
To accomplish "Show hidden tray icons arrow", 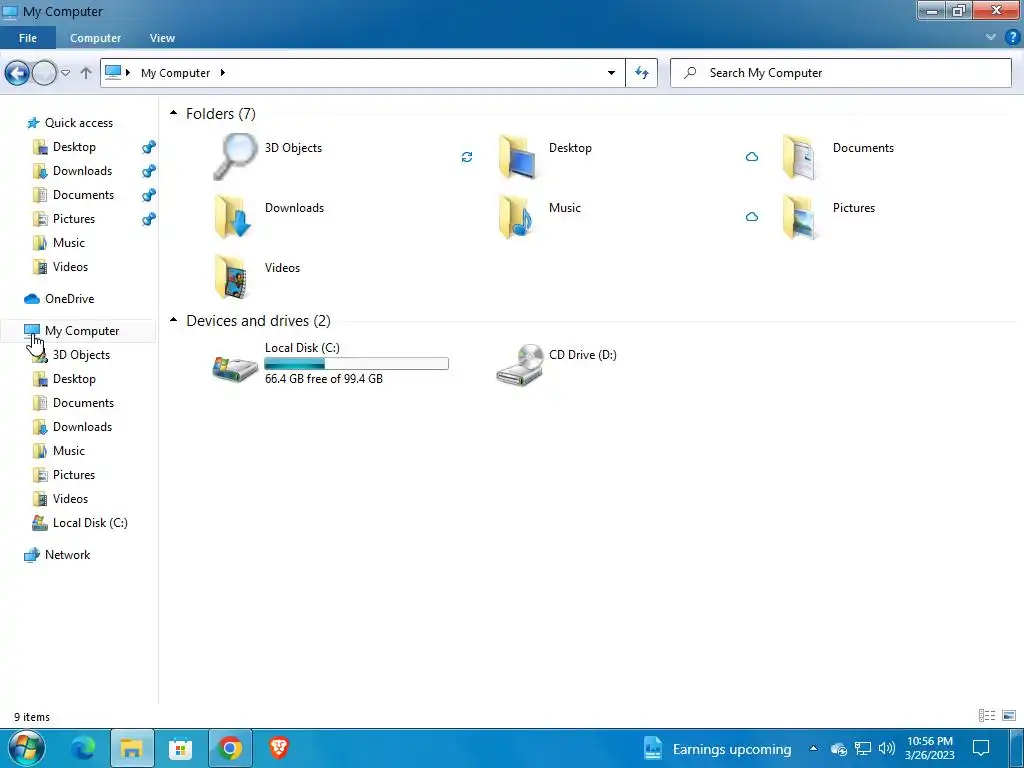I will coord(813,748).
